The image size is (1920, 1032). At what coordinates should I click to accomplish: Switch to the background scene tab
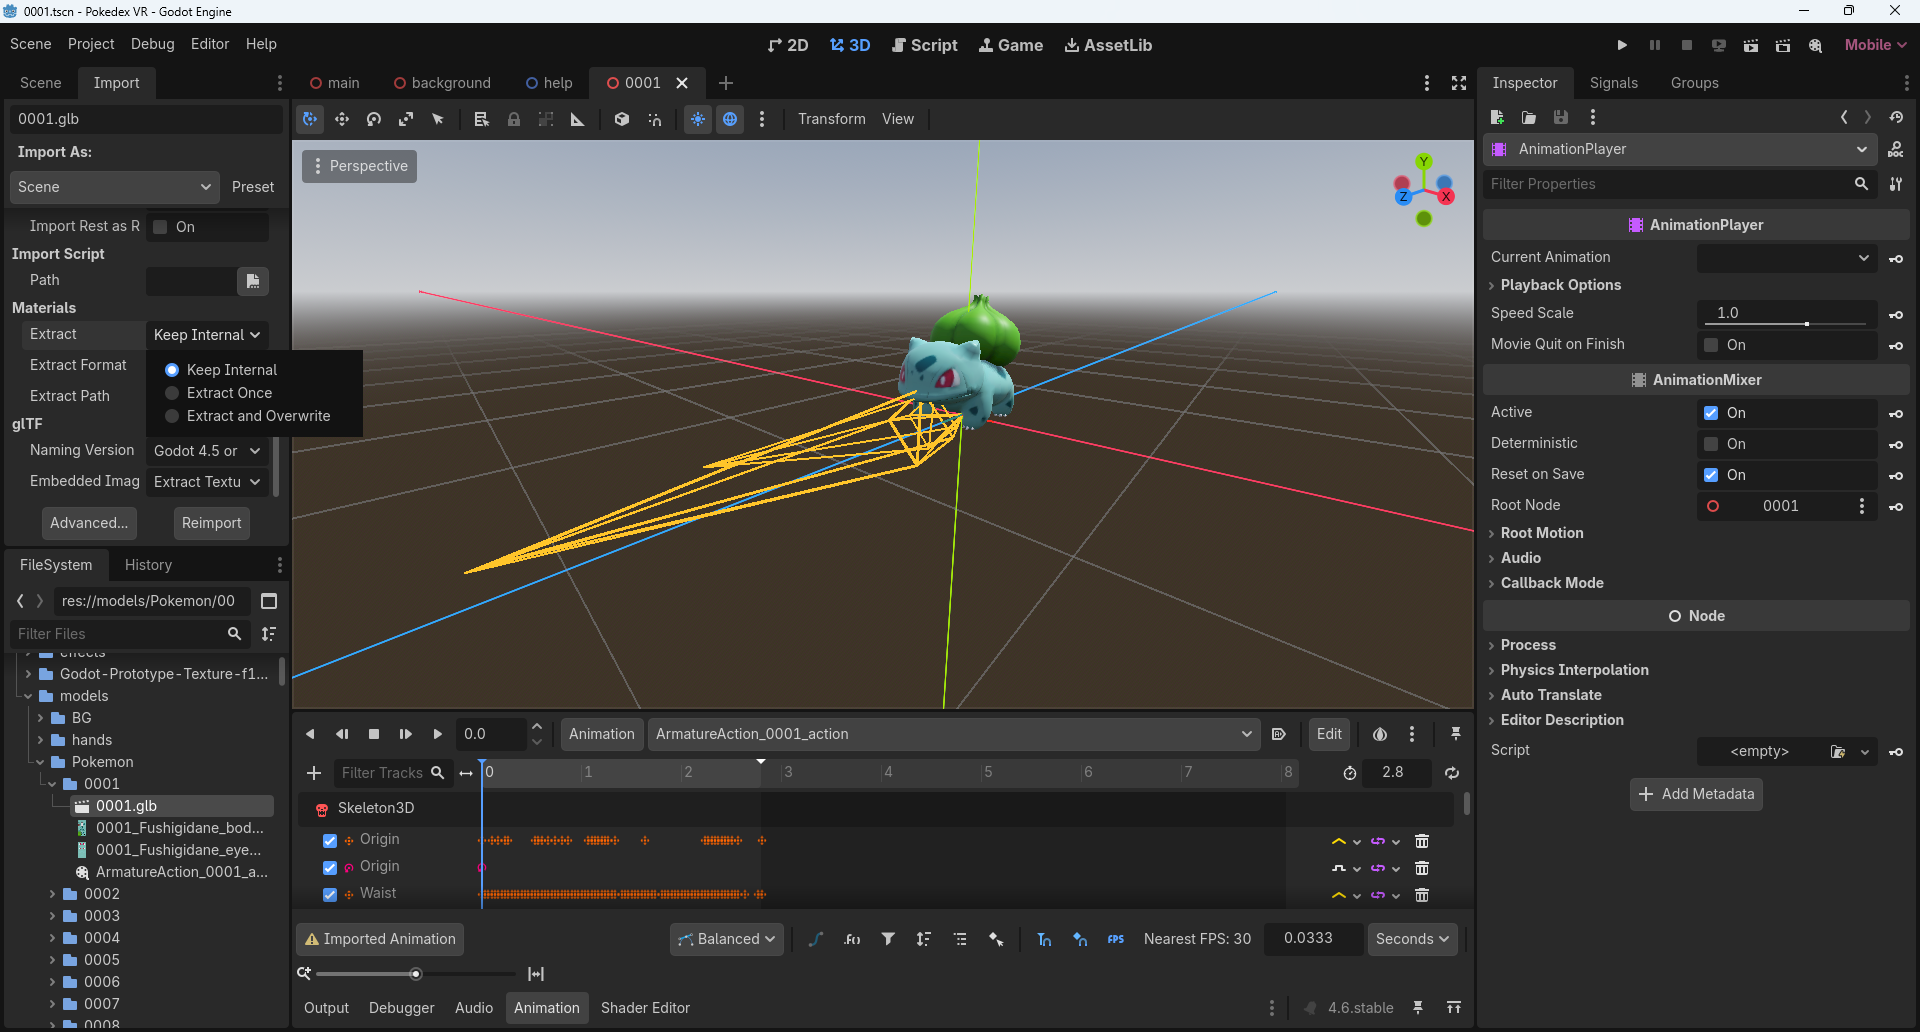click(443, 83)
